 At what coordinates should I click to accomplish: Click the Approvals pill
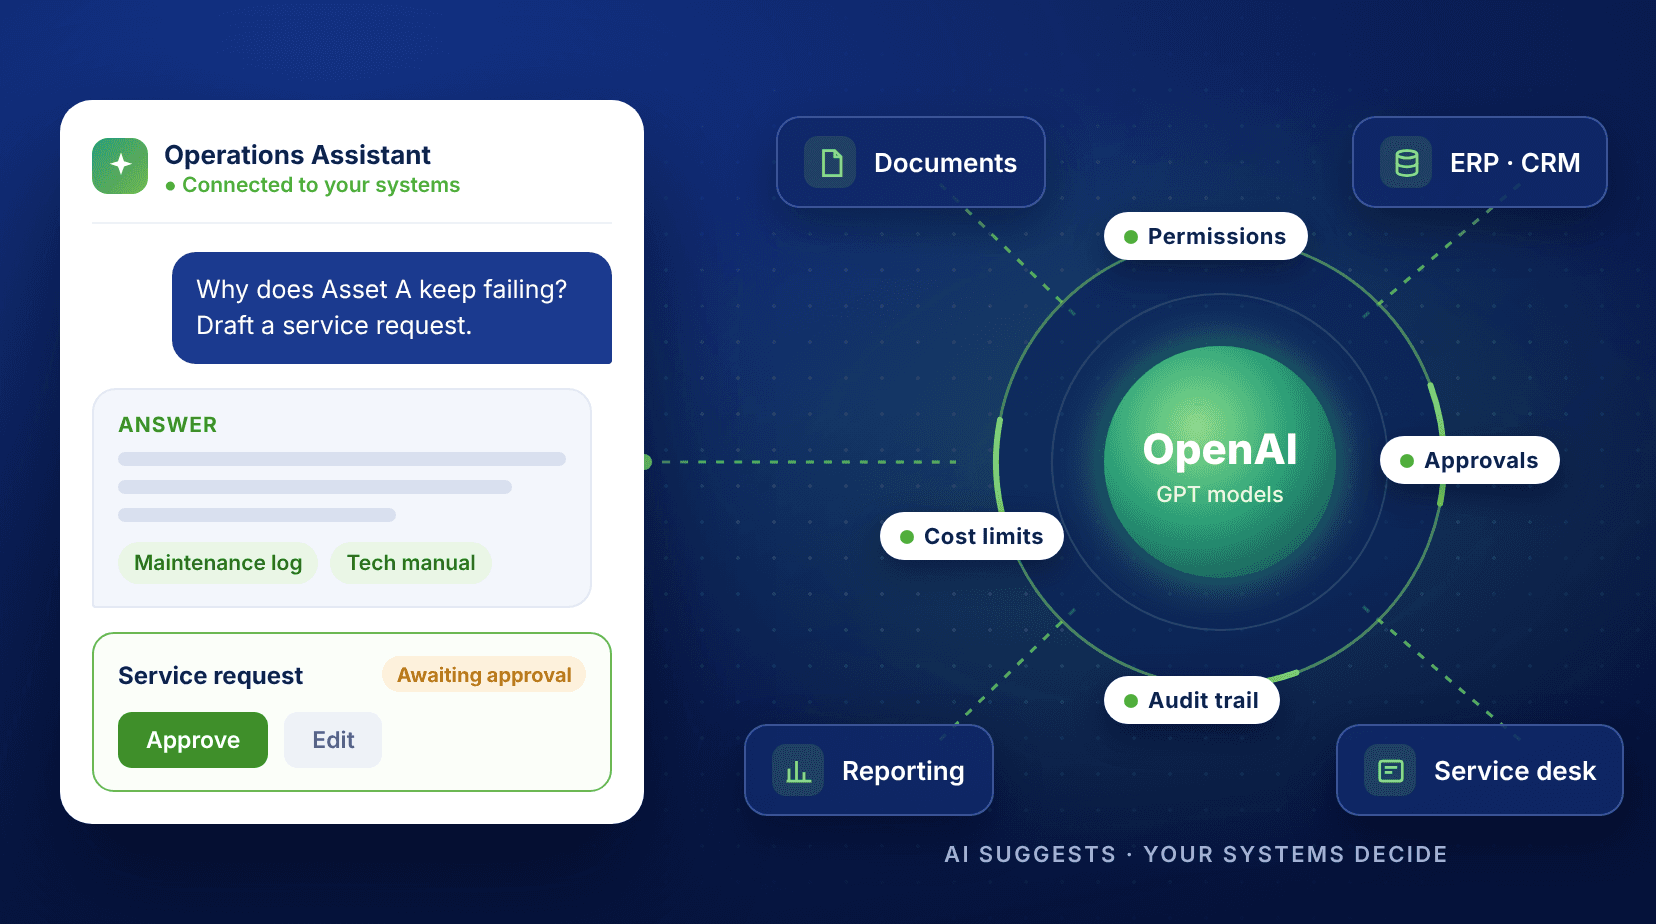1470,460
